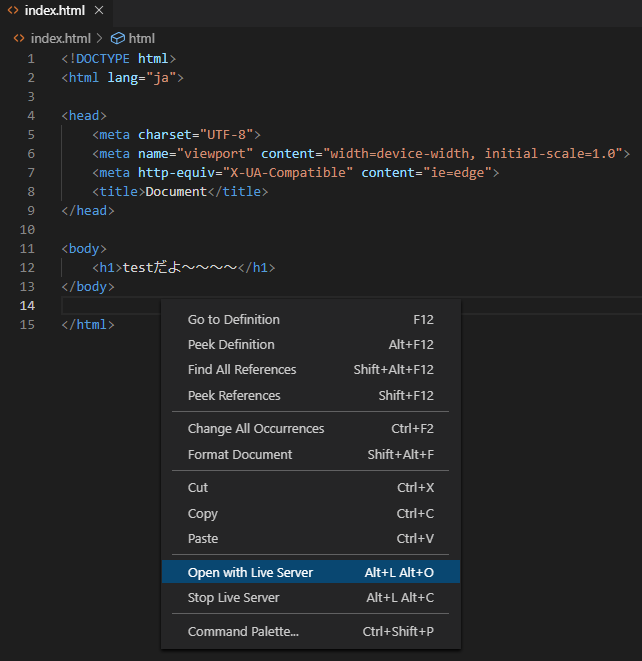Click the html symbol icon in breadcrumb
This screenshot has width=642, height=661.
point(117,38)
